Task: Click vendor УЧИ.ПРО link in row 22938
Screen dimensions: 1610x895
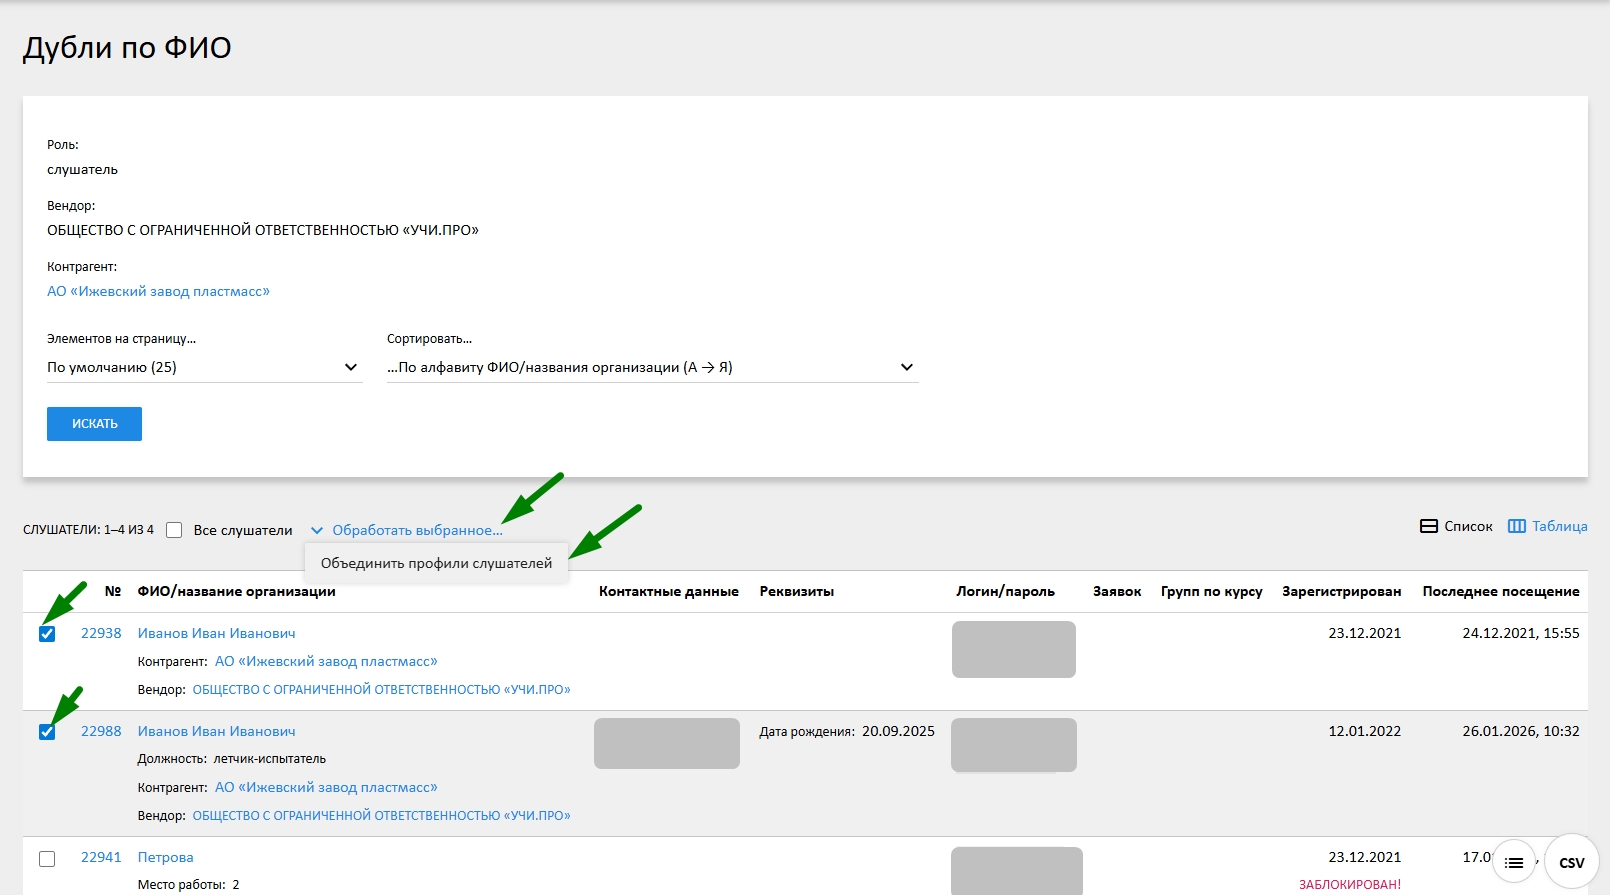Action: click(x=381, y=690)
